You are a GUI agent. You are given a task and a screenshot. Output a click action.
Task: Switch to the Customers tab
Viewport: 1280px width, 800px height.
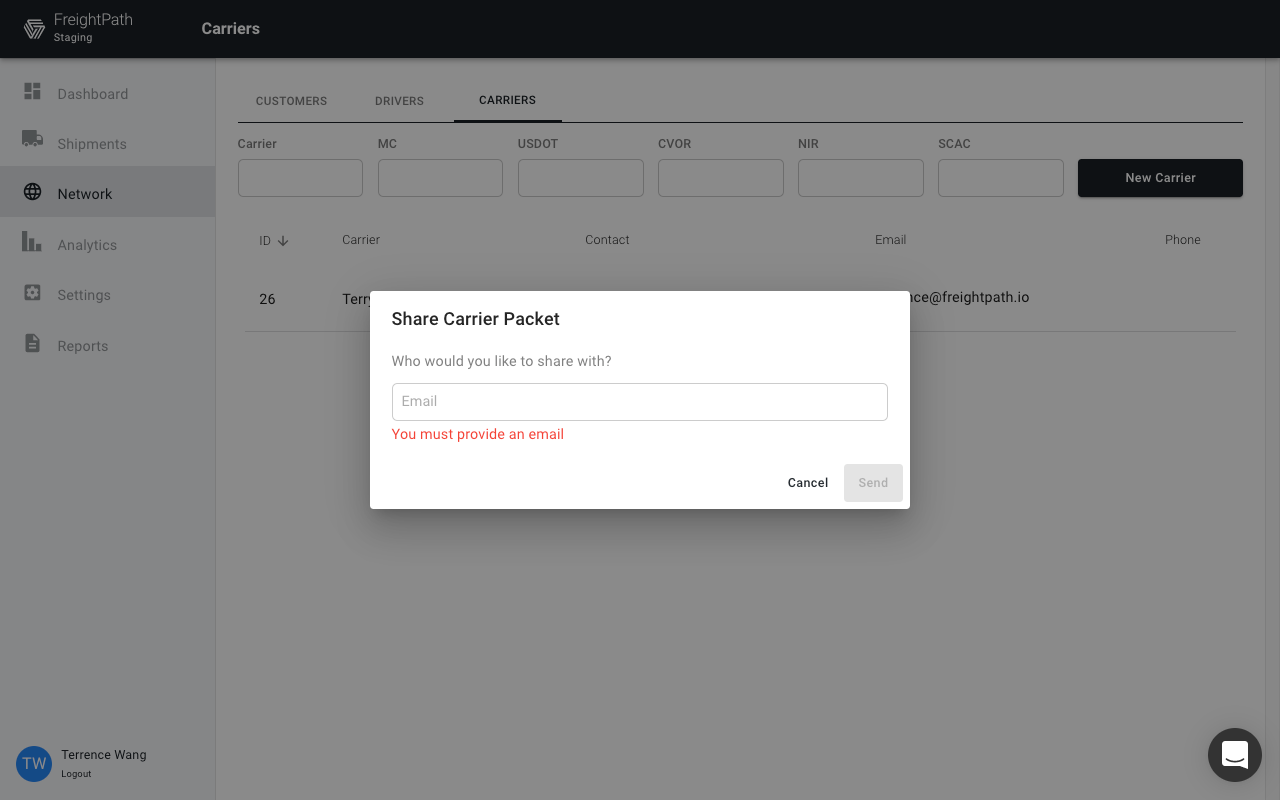click(x=291, y=101)
